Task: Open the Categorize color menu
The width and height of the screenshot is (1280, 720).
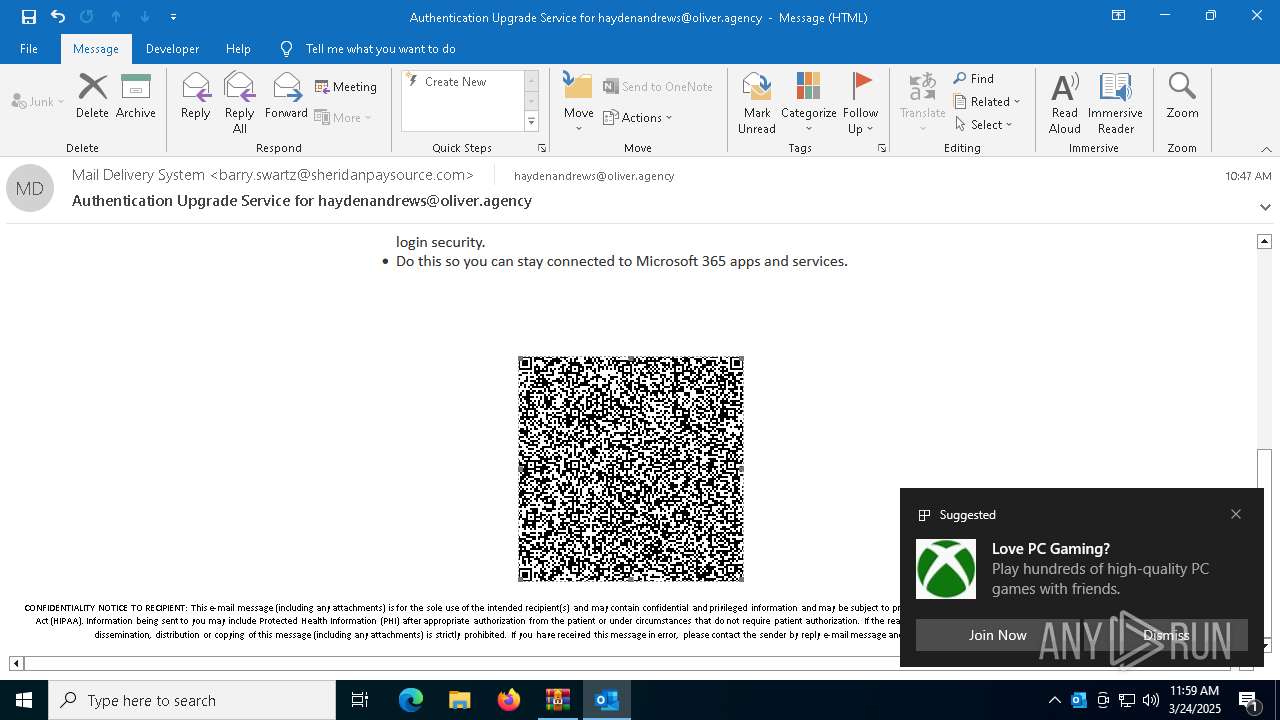Action: click(x=809, y=103)
